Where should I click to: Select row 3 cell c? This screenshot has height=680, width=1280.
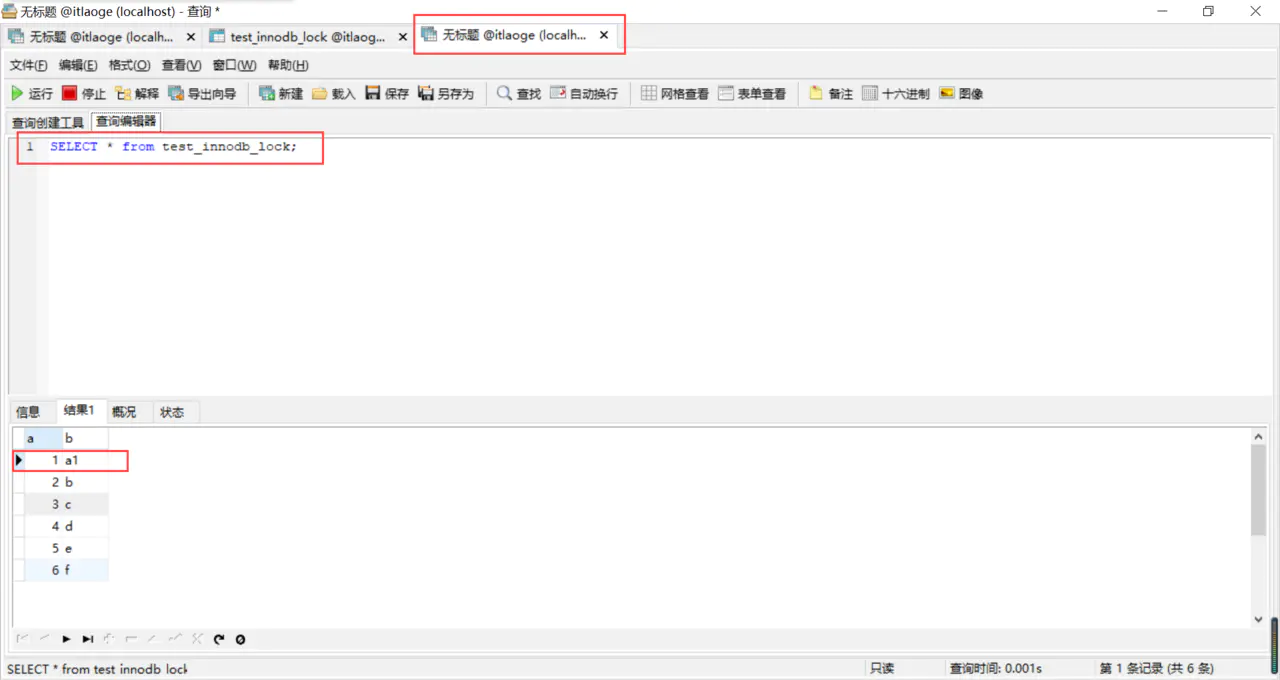pos(84,504)
